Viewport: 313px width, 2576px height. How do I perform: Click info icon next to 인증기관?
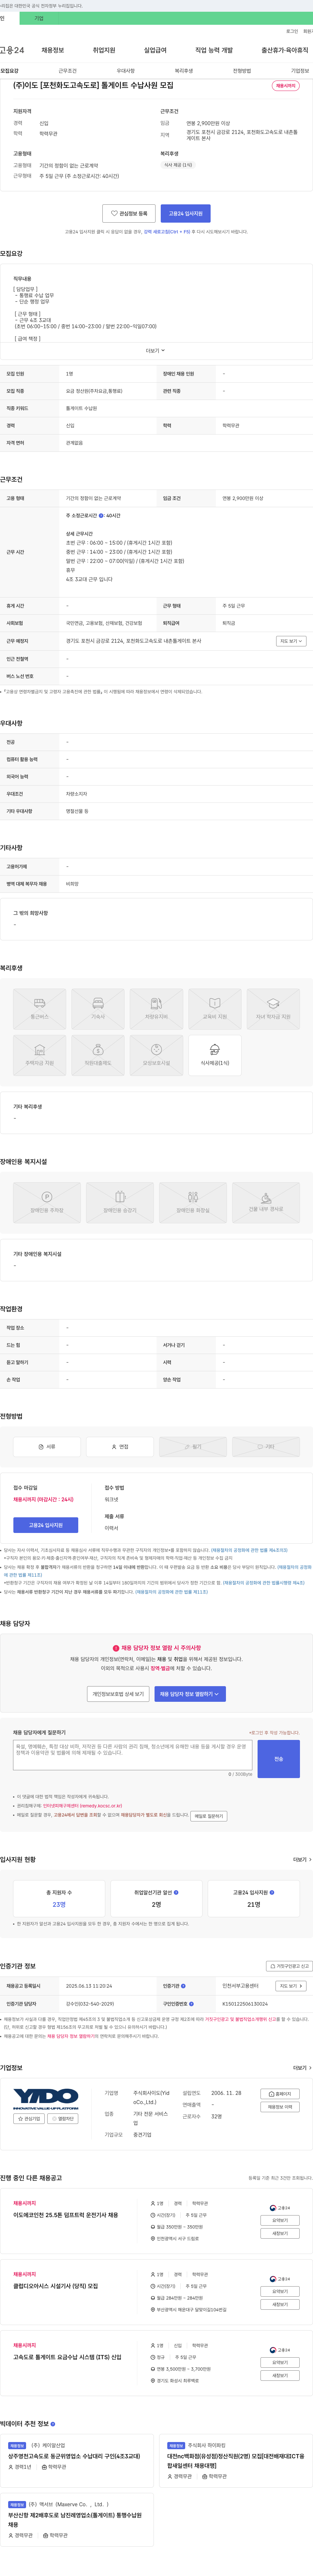click(183, 1986)
